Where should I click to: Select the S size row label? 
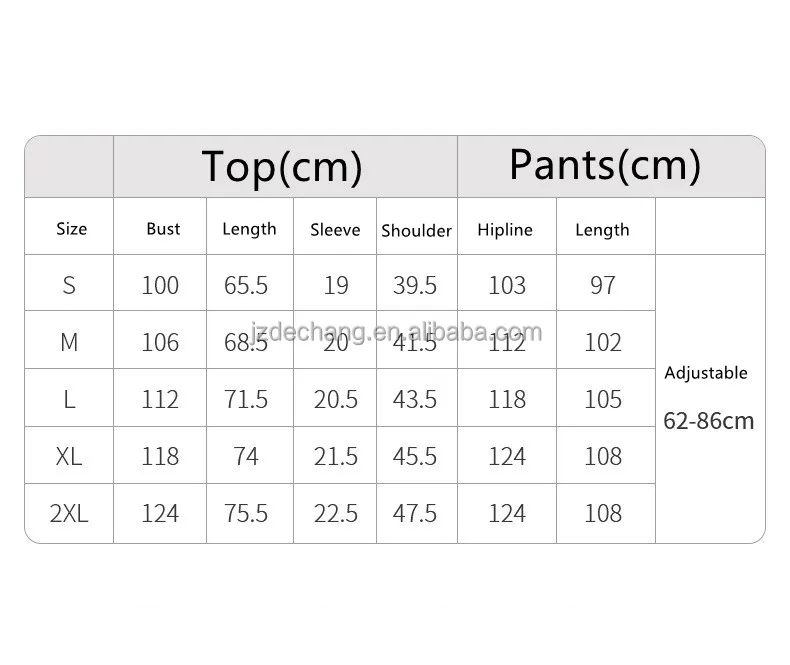point(69,283)
